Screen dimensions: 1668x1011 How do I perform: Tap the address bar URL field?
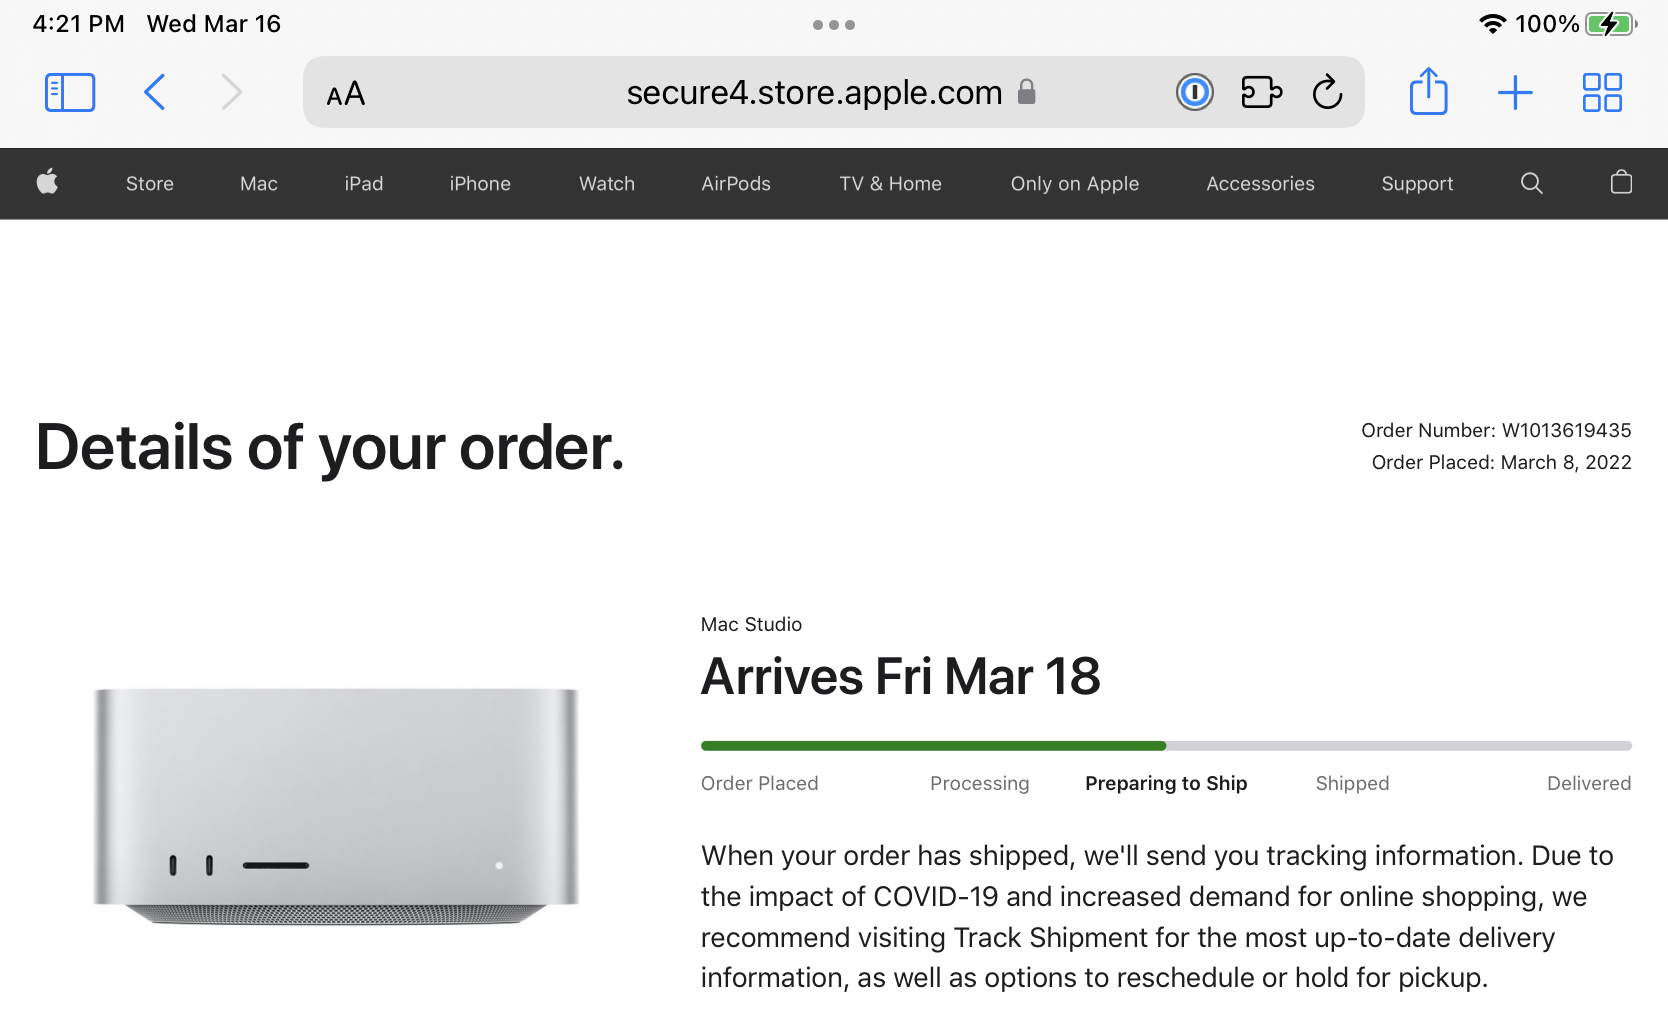click(813, 93)
